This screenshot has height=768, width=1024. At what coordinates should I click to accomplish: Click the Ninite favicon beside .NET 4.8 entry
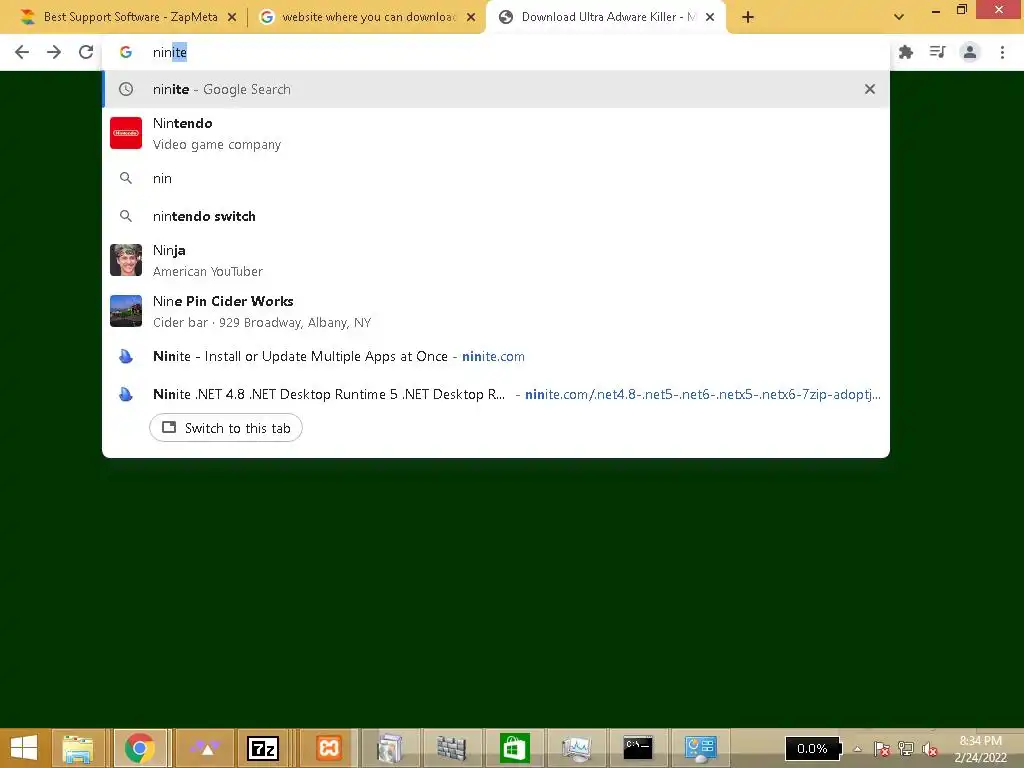tap(126, 394)
